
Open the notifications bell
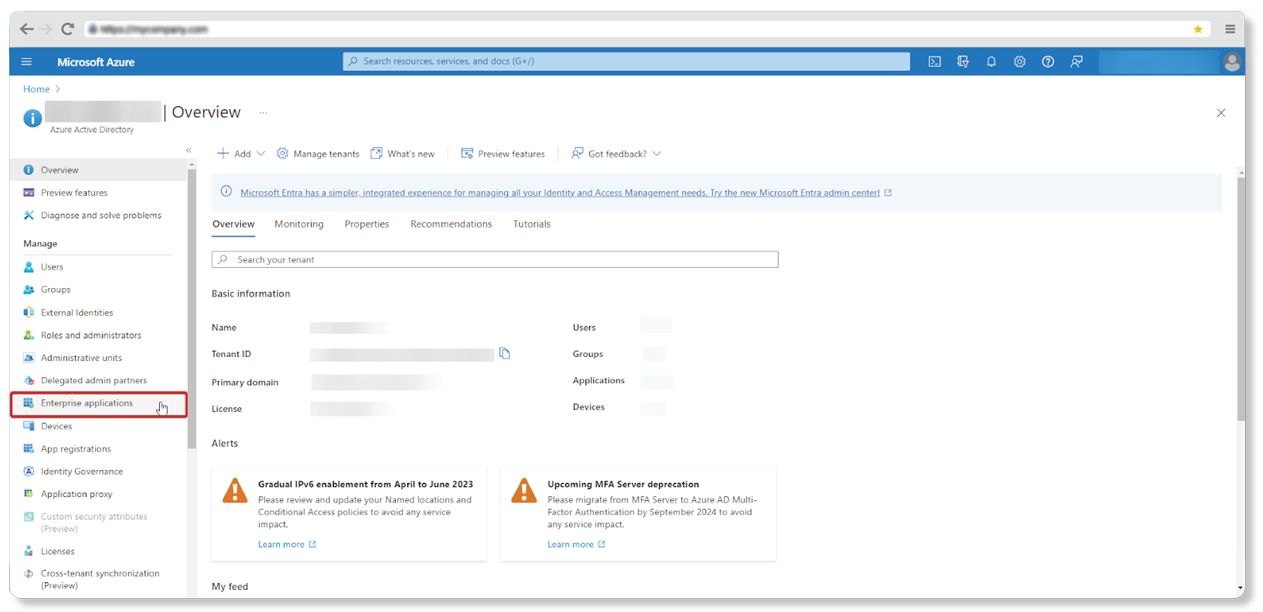tap(991, 62)
